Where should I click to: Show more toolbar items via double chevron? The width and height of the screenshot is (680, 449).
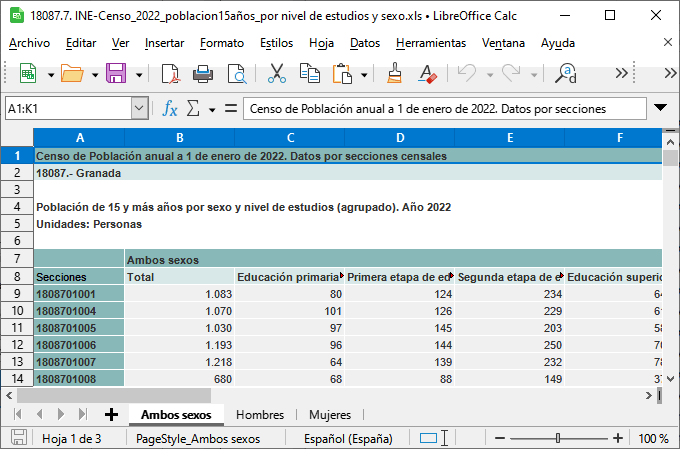pyautogui.click(x=620, y=73)
